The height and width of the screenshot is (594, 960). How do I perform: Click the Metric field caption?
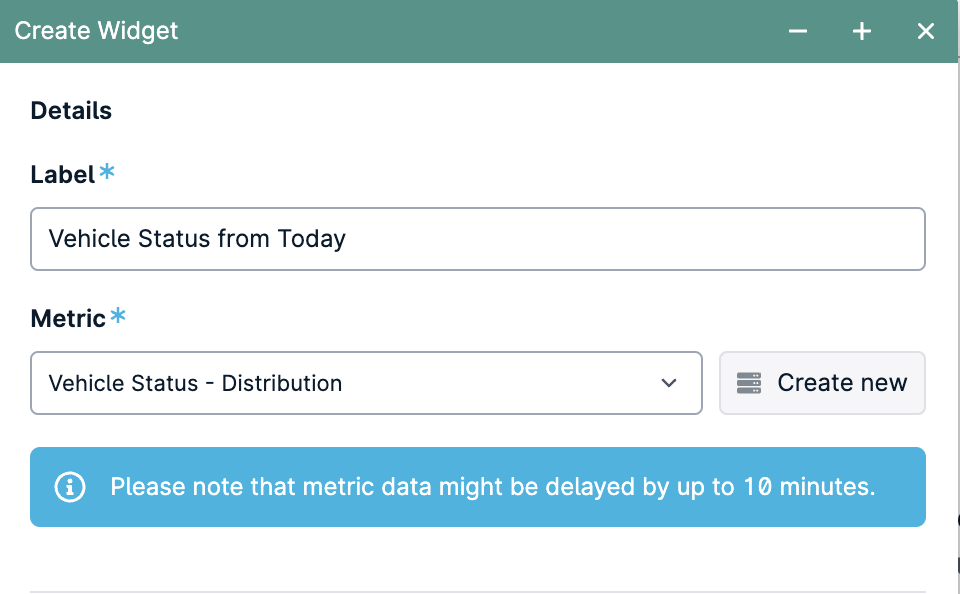coord(68,318)
